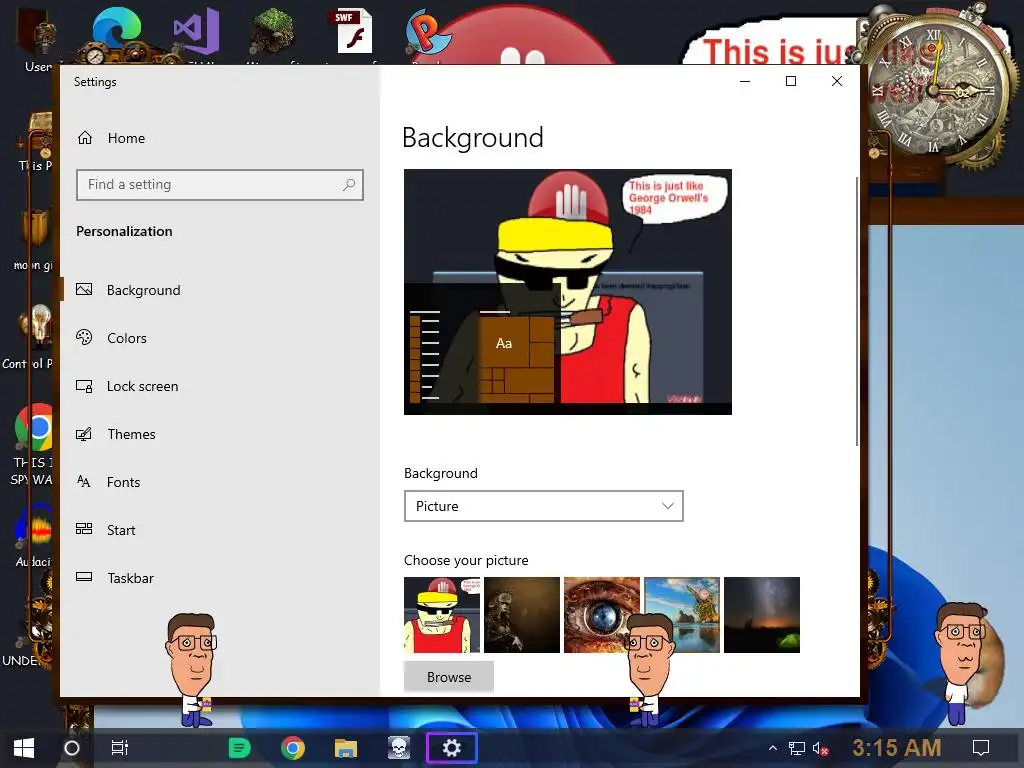
Task: Open Cortana circle on the taskbar
Action: point(72,748)
